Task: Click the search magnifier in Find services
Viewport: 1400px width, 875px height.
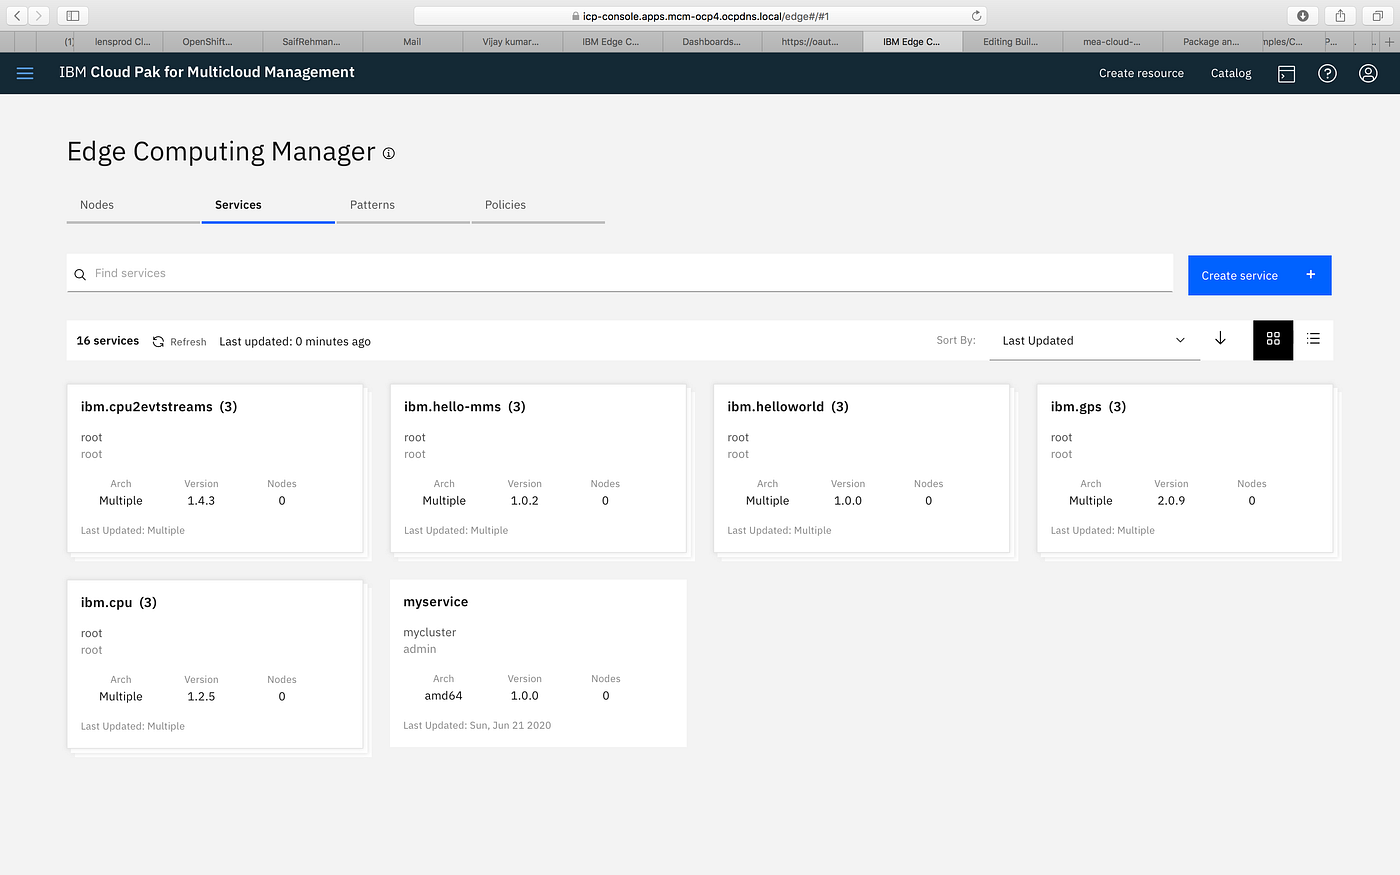Action: 80,274
